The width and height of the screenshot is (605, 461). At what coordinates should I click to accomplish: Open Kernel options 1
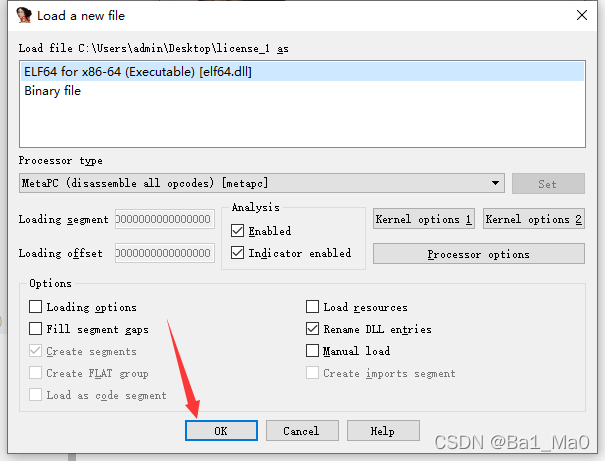pyautogui.click(x=423, y=219)
